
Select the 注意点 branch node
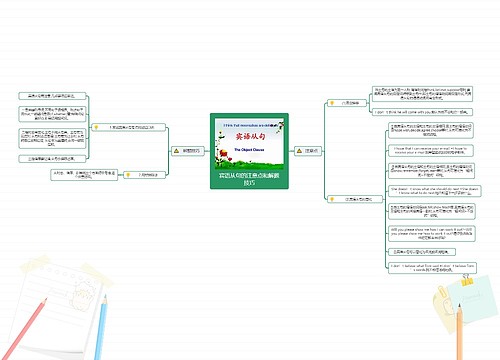tap(308, 151)
